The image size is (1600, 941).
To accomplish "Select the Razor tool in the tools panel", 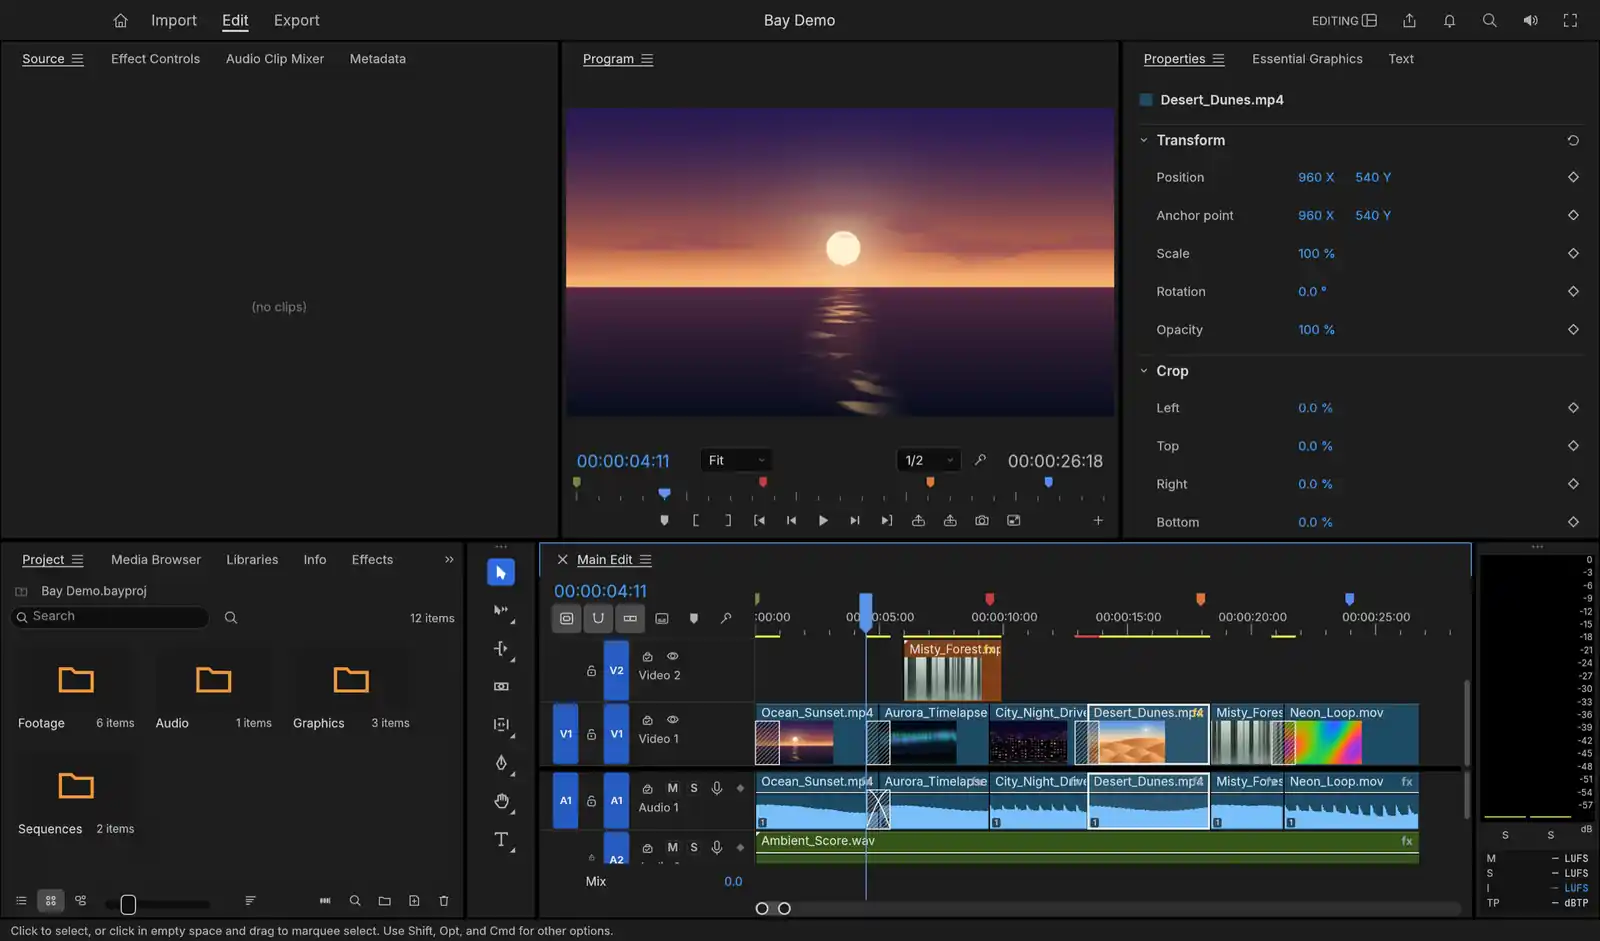I will pyautogui.click(x=501, y=686).
